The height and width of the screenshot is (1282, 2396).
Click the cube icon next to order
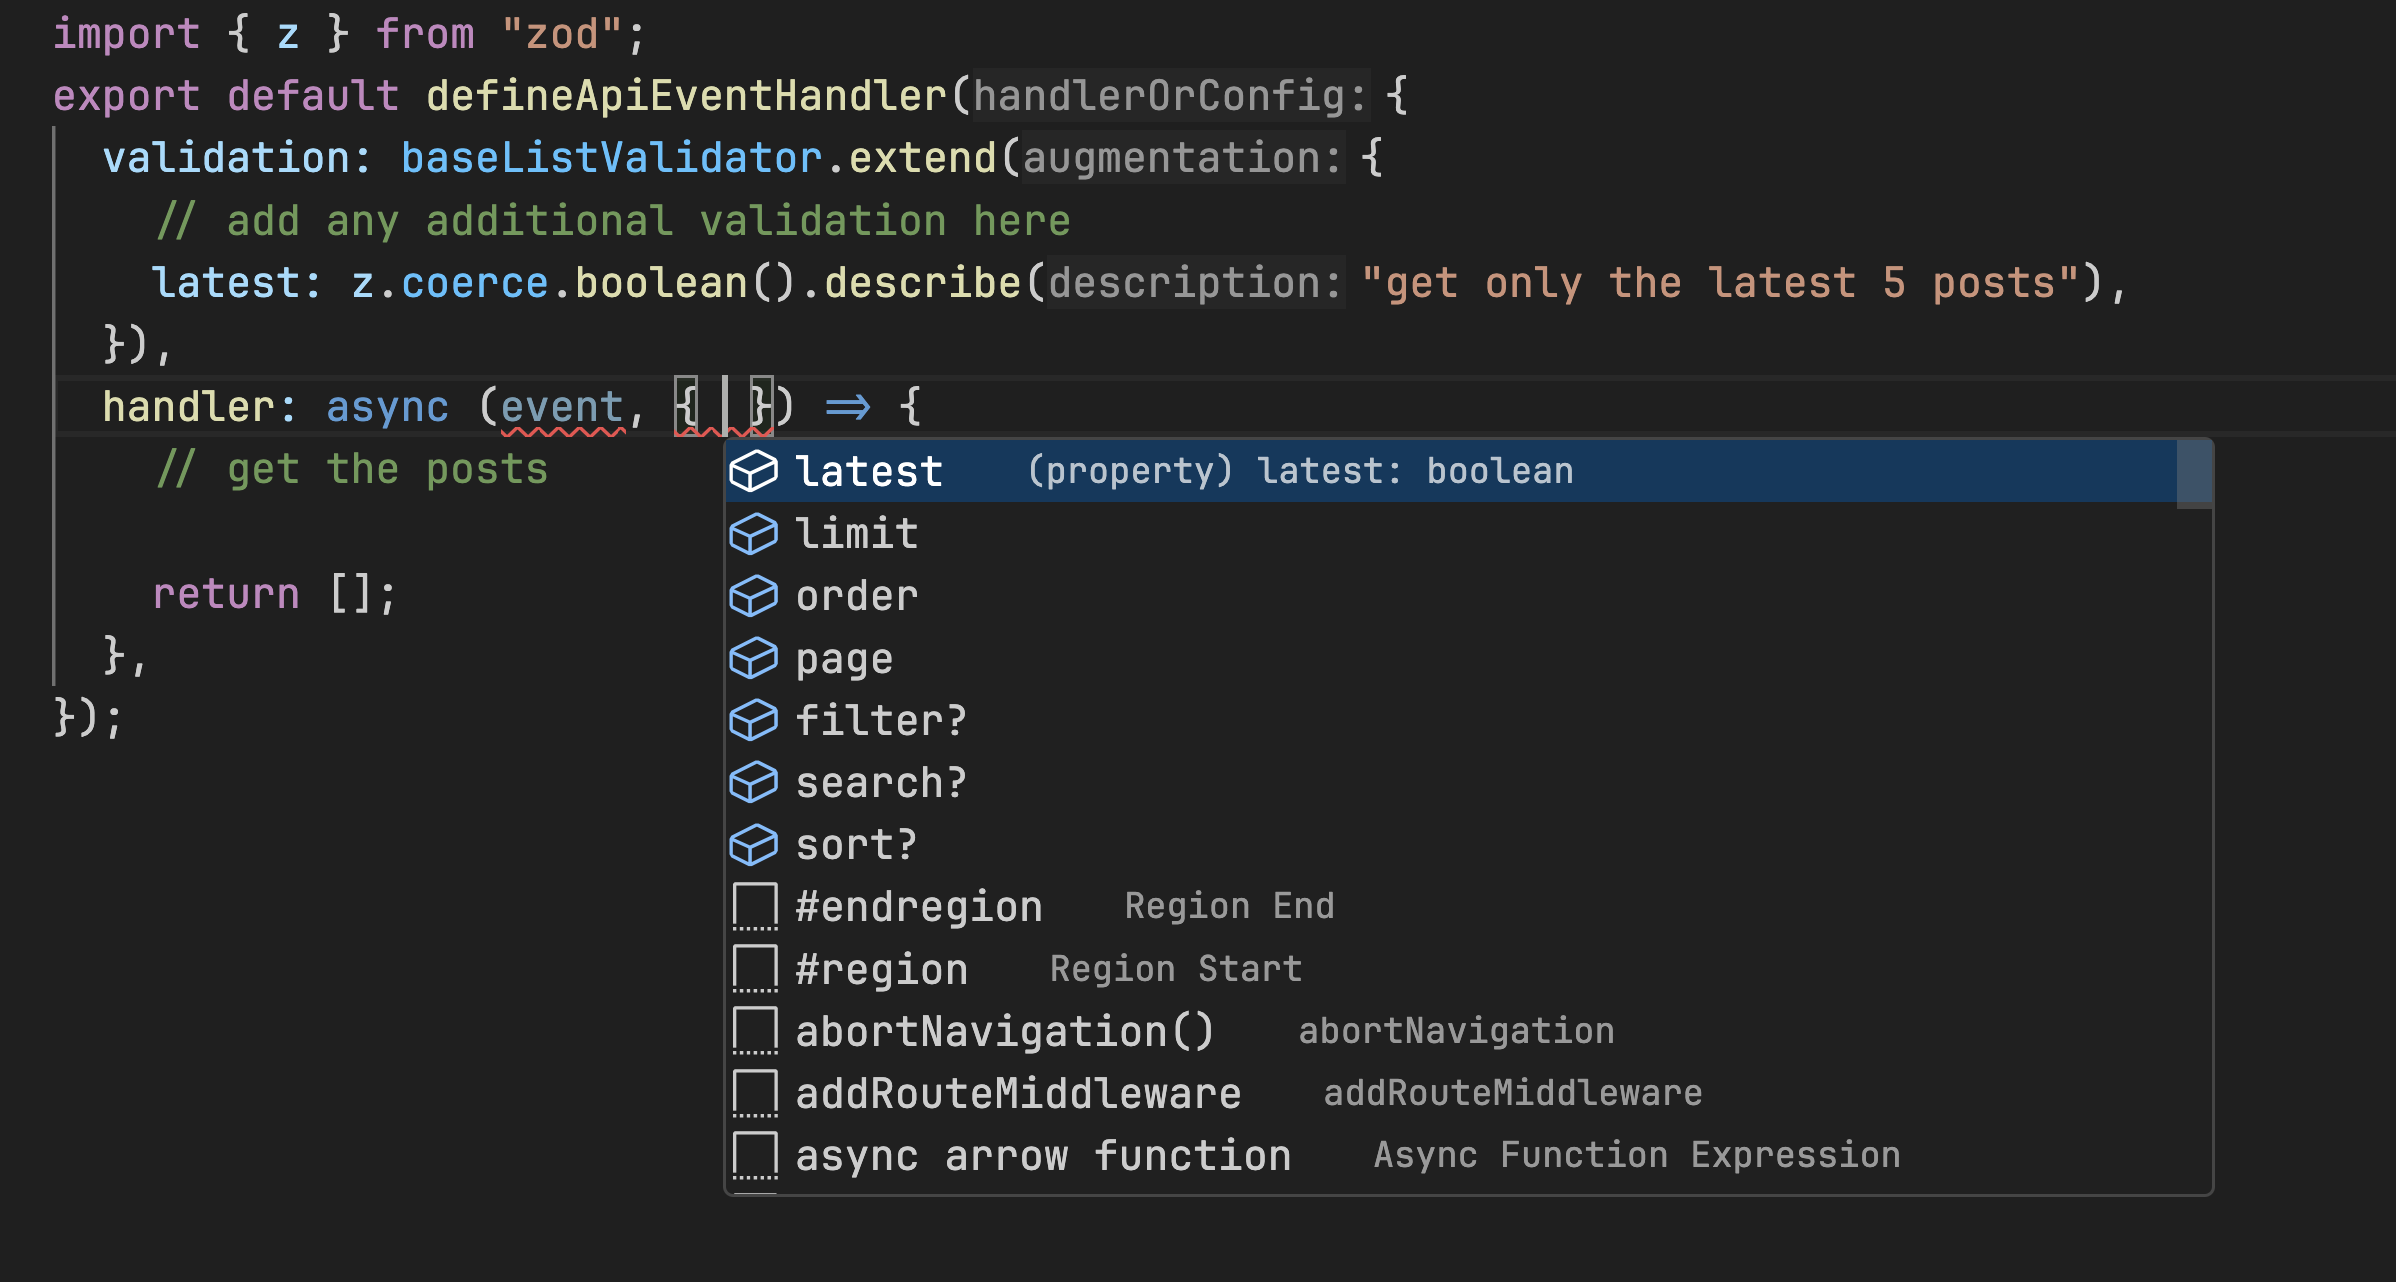tap(753, 596)
